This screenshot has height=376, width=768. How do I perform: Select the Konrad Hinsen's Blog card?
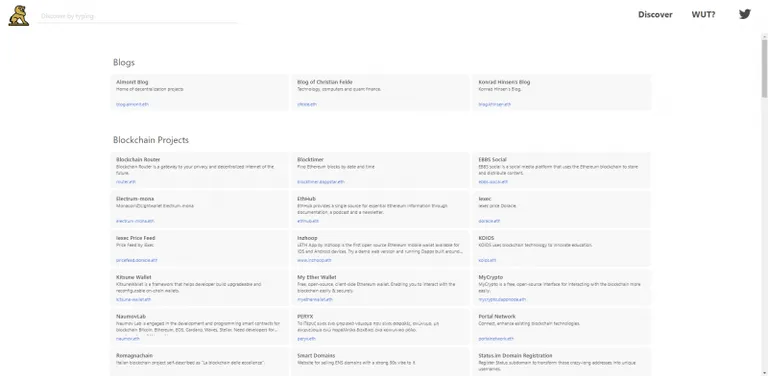coord(562,93)
